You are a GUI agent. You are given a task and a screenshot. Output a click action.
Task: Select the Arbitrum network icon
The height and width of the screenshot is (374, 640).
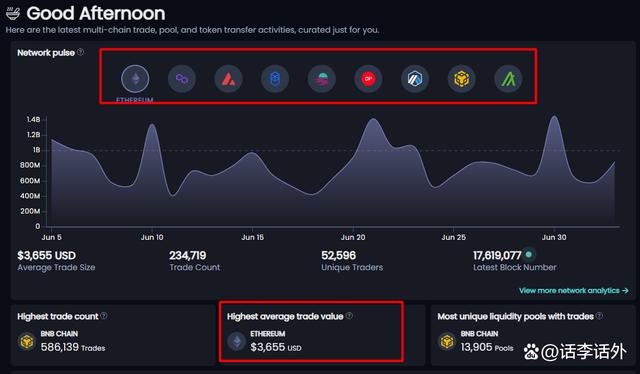point(415,79)
